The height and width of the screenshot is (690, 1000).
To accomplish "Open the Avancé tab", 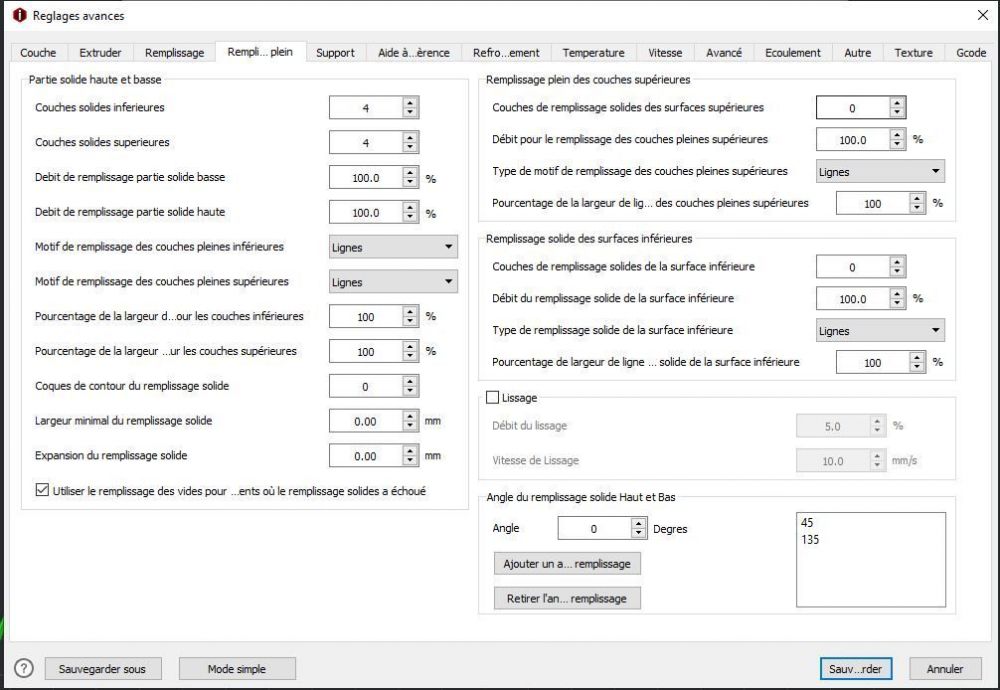I will 724,52.
